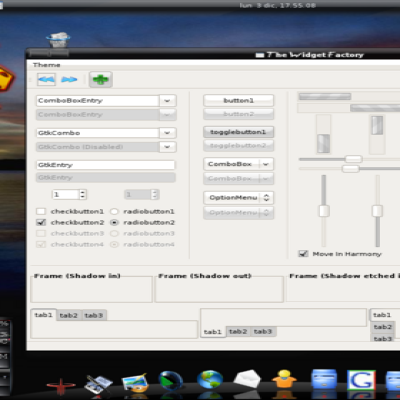Expand the GtkCombo dropdown arrow
The width and height of the screenshot is (400, 400).
[x=168, y=133]
